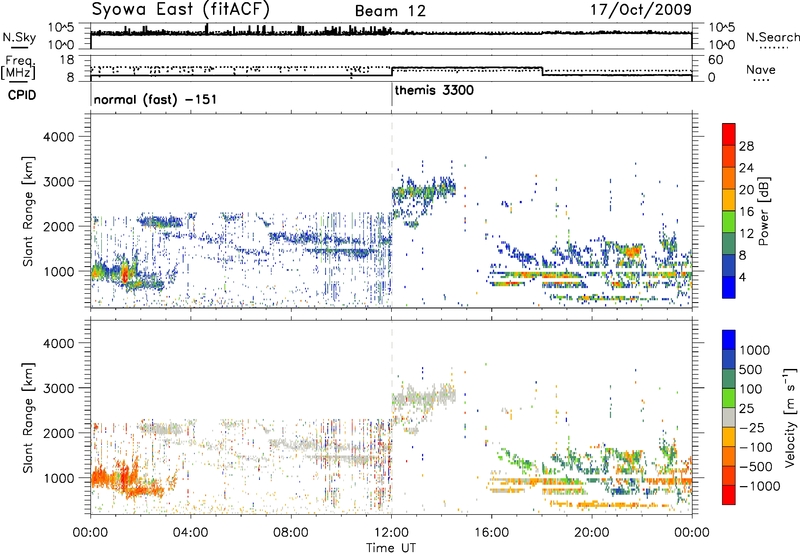Click the gray -25 to 25 Velocity color segment

pos(729,418)
